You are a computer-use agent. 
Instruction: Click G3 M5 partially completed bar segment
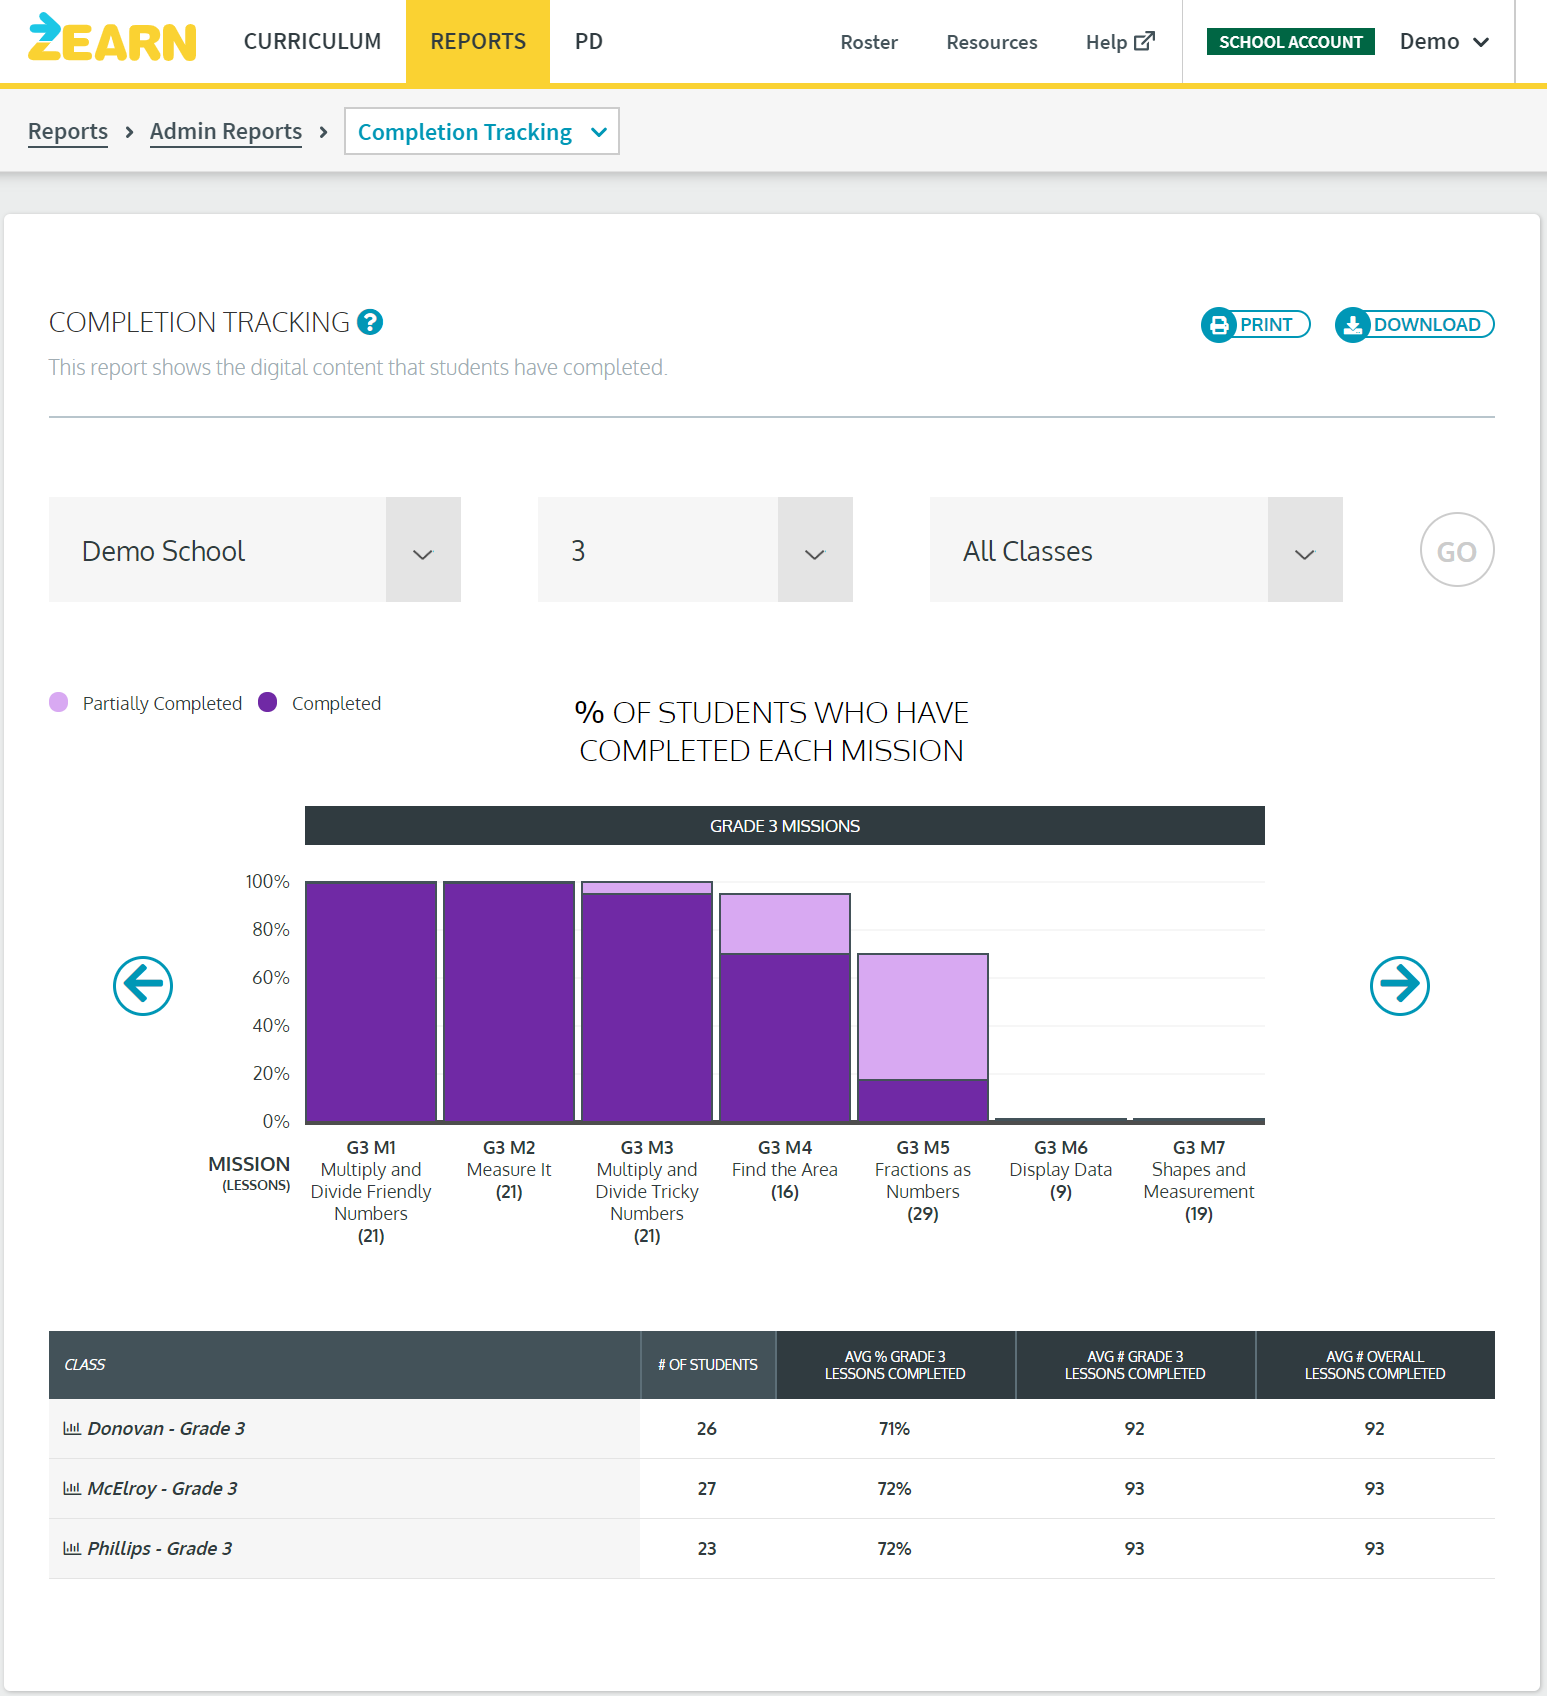tap(923, 1017)
